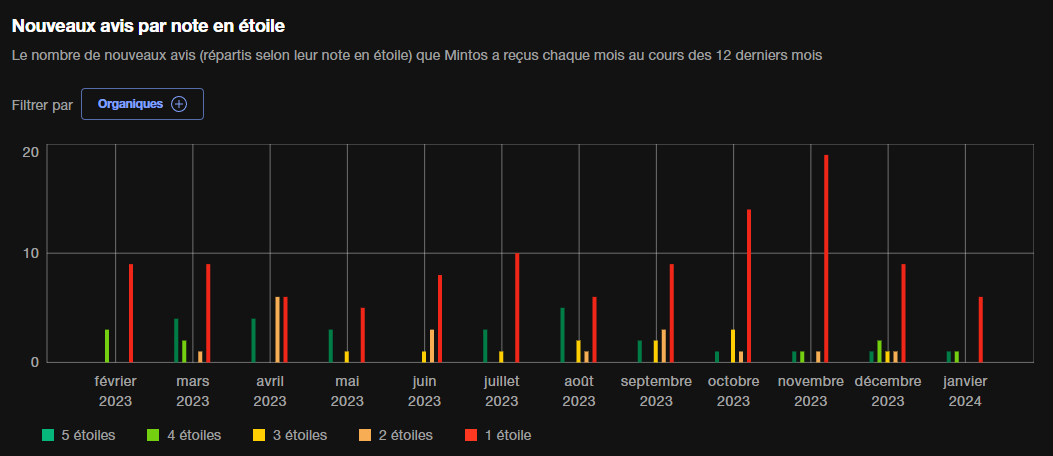This screenshot has width=1053, height=456.
Task: Click the plus icon in Organiques filter
Action: pyautogui.click(x=179, y=104)
